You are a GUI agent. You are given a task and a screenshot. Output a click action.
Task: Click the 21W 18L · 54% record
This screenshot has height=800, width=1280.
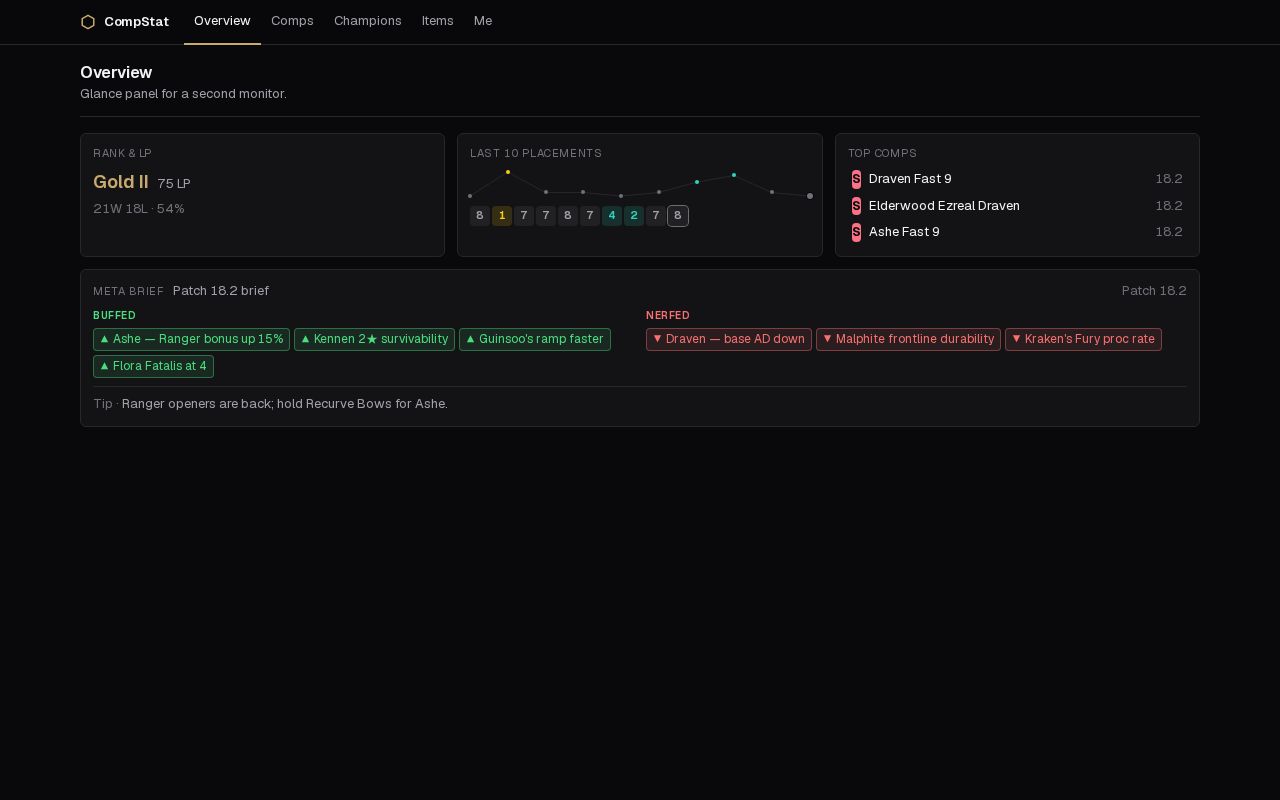[x=139, y=209]
